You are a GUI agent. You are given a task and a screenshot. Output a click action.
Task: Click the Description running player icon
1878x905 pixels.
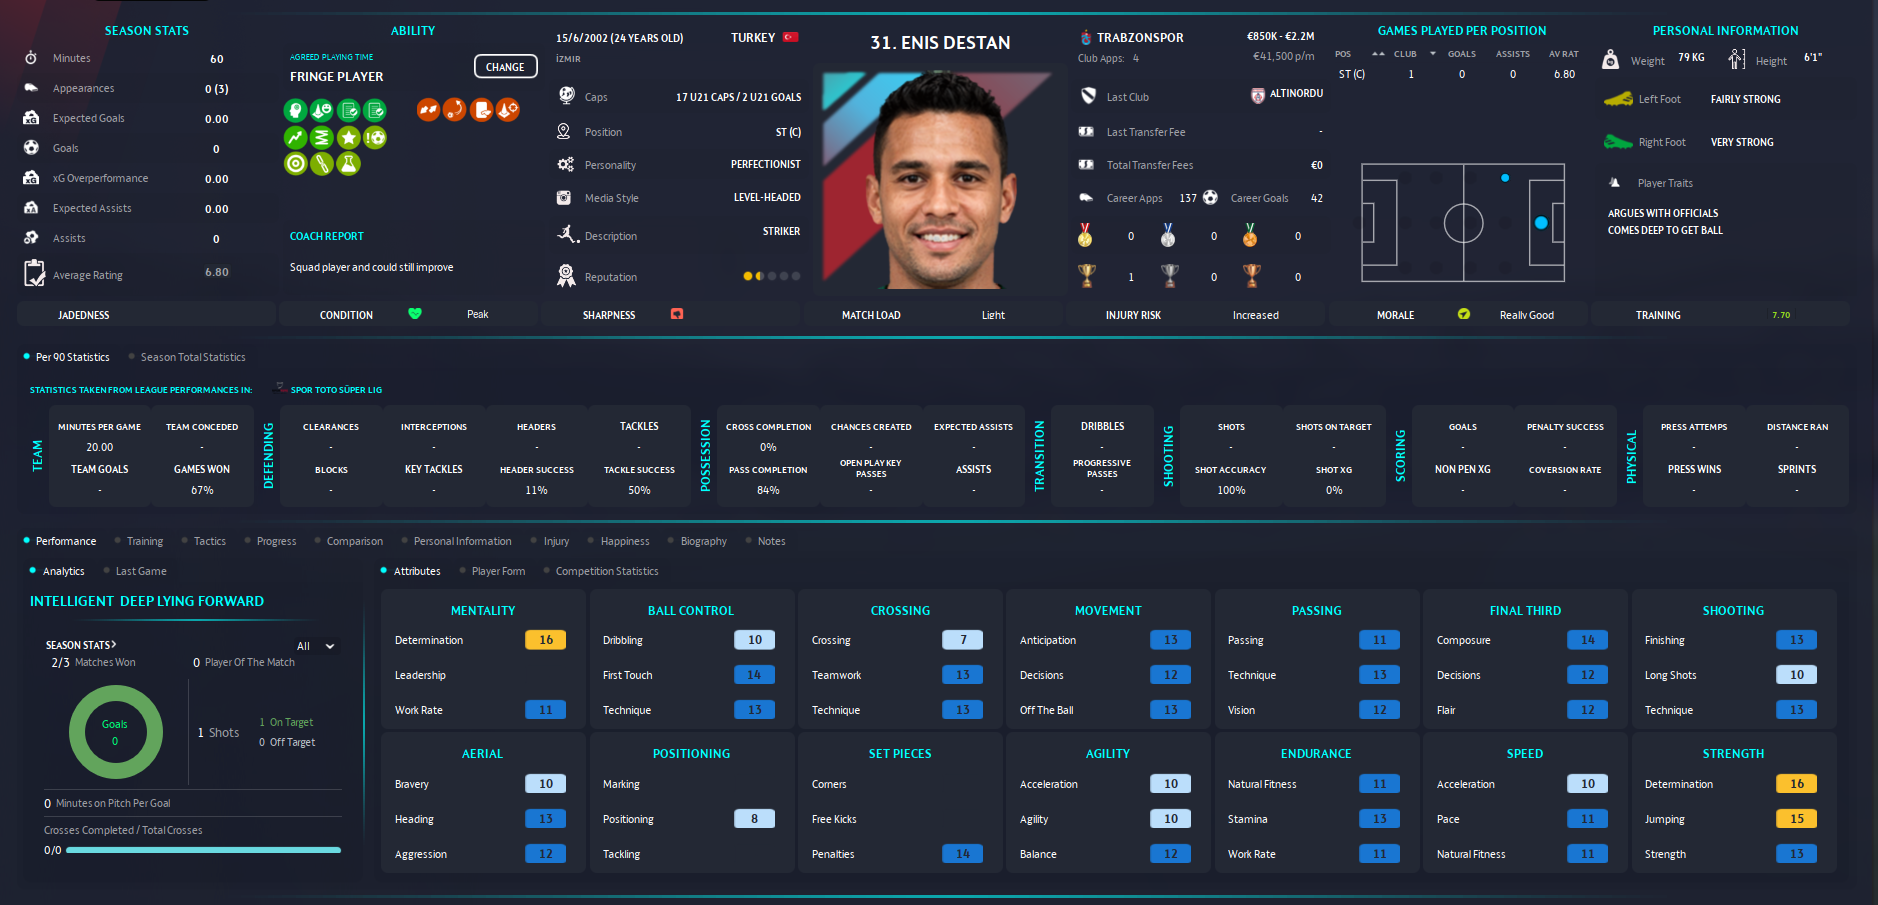[567, 234]
